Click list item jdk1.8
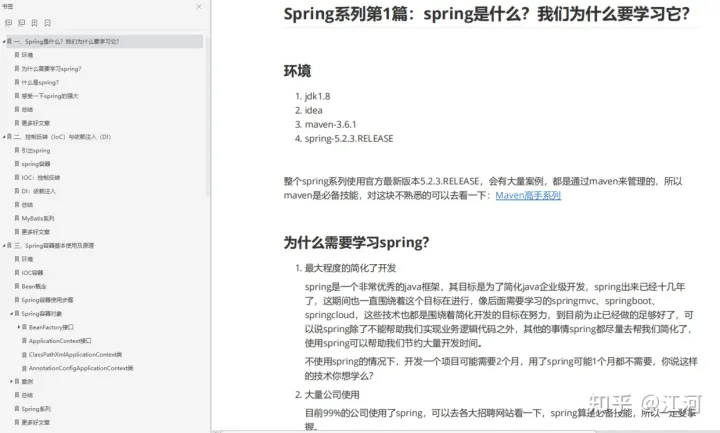Viewport: 720px width, 433px height. click(x=317, y=96)
